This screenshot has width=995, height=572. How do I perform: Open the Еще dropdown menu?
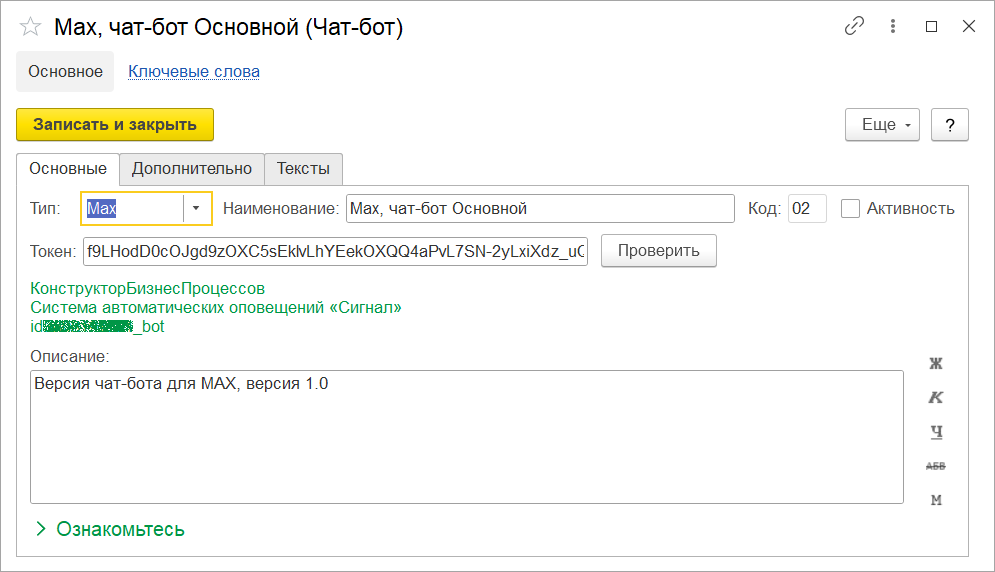pyautogui.click(x=882, y=125)
